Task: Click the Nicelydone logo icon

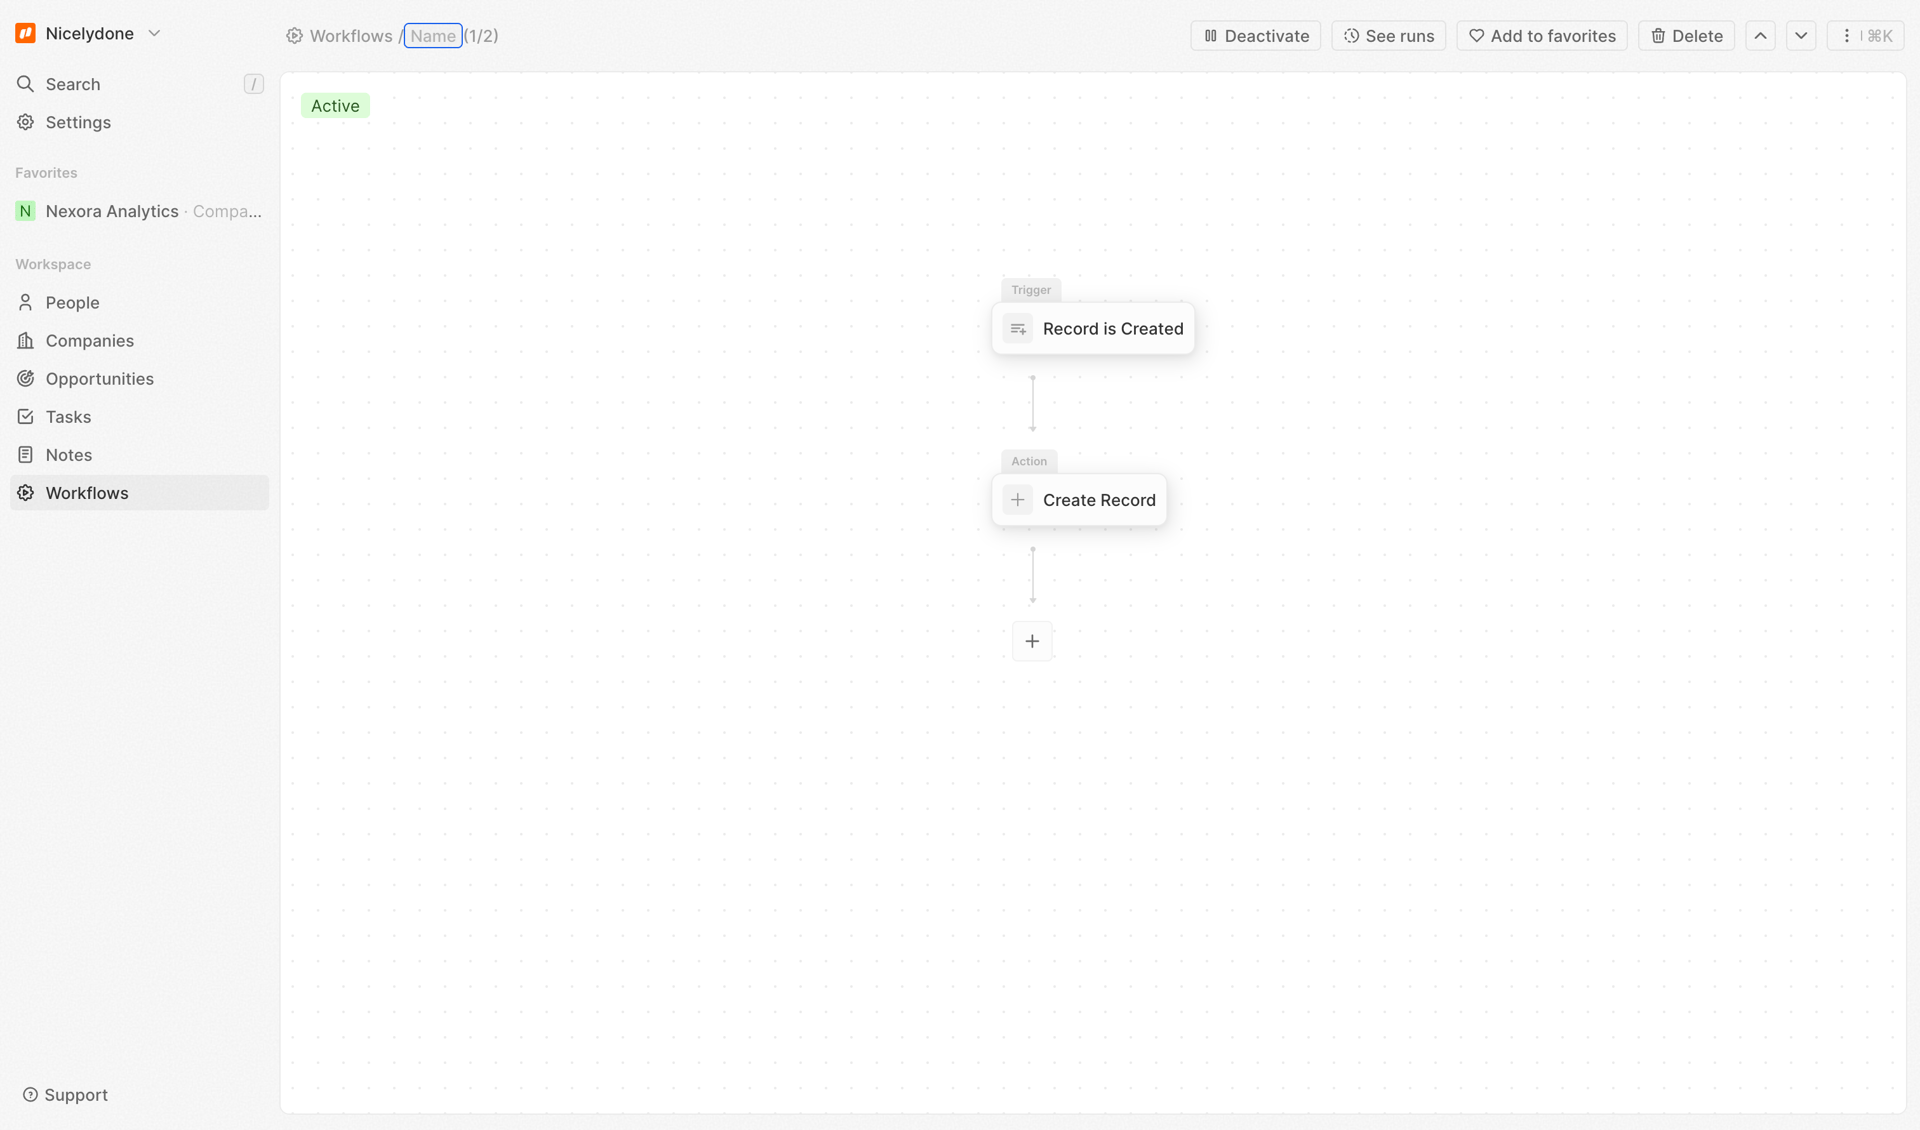Action: tap(24, 32)
